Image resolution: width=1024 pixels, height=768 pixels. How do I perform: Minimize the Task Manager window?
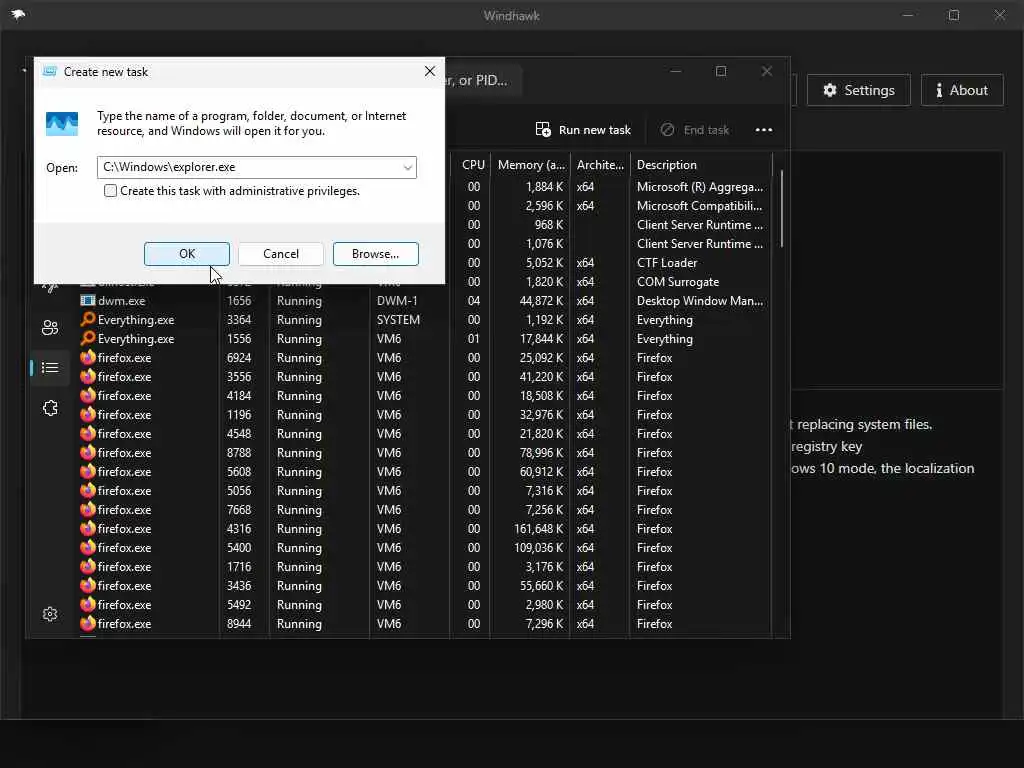[x=676, y=71]
